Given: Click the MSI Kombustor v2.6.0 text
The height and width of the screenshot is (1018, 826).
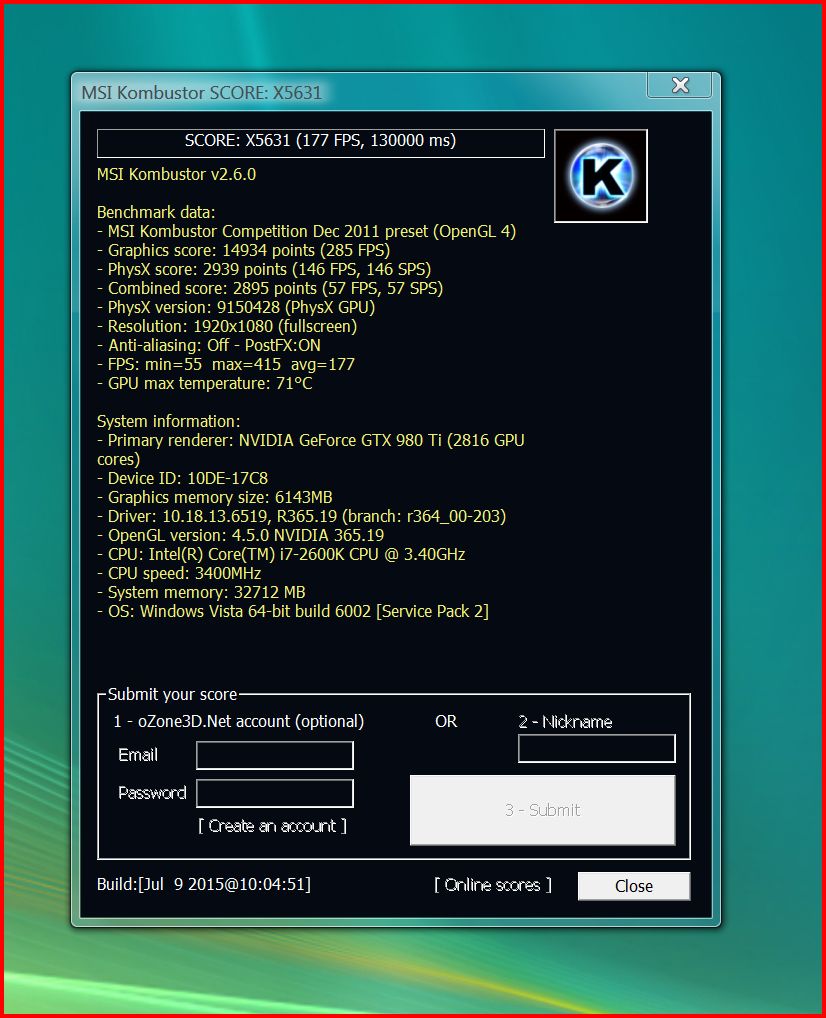Looking at the screenshot, I should (x=177, y=175).
